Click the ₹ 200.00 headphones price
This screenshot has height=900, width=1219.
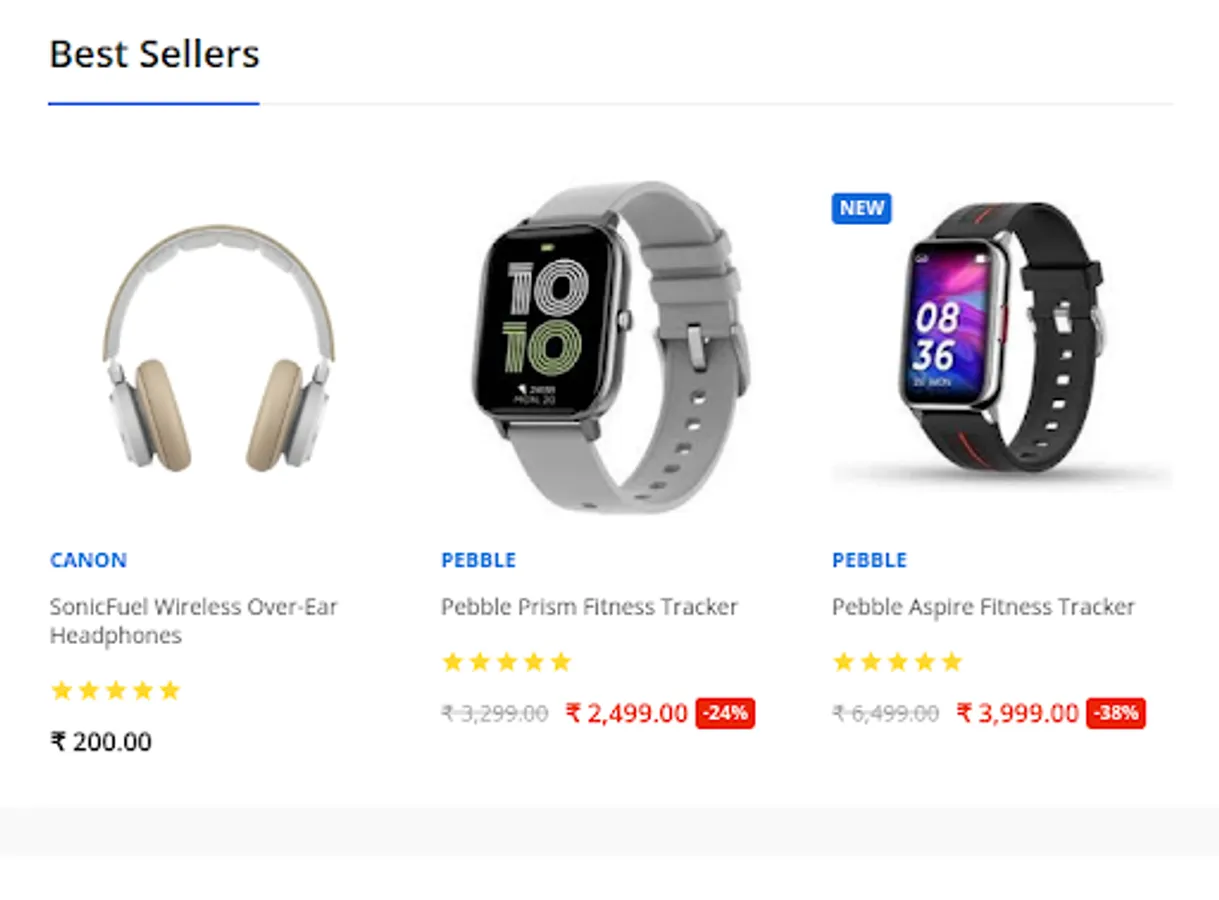(101, 742)
